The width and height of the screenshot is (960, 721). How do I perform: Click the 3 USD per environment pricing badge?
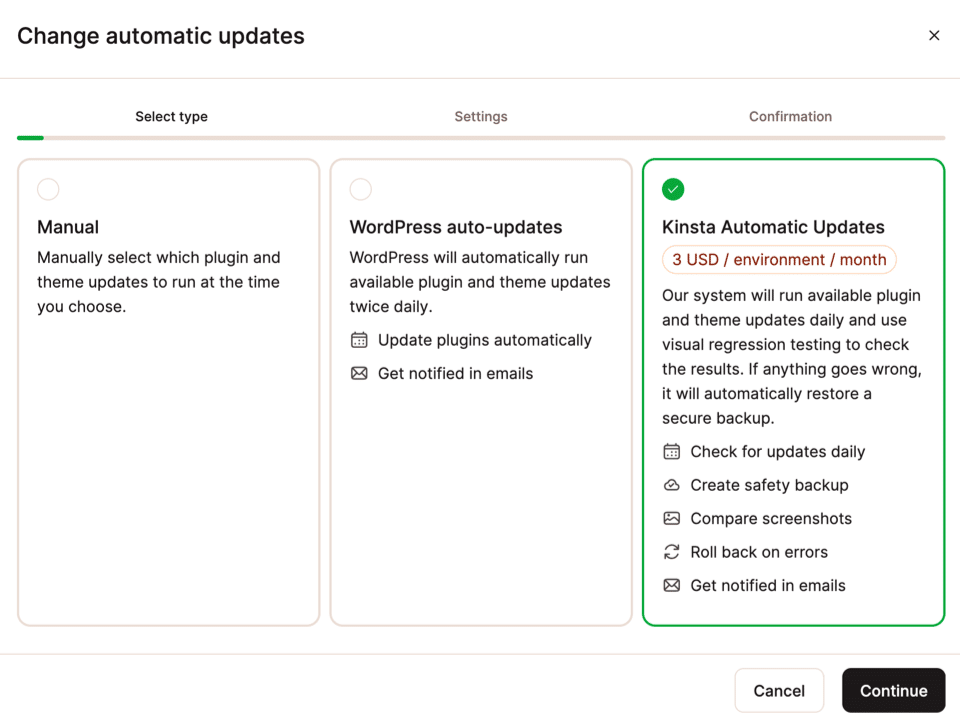click(779, 259)
